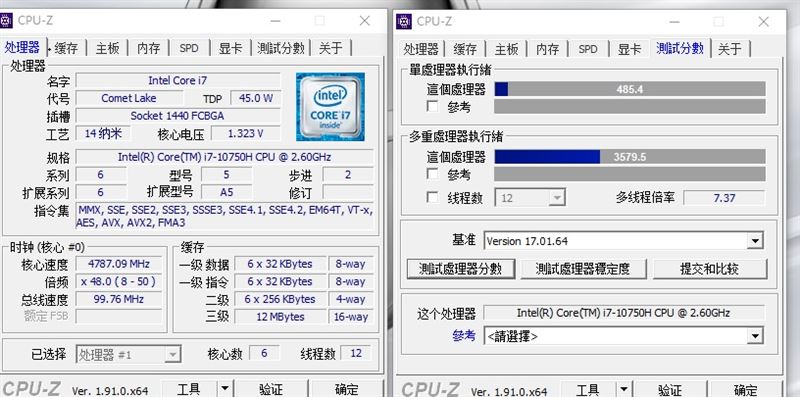The width and height of the screenshot is (800, 397).
Task: Open the SPD tab in the right window
Action: tap(588, 48)
